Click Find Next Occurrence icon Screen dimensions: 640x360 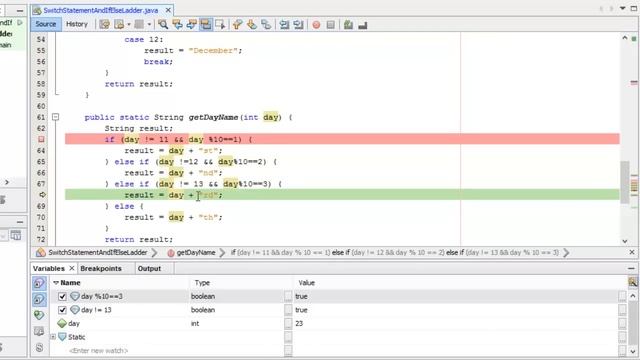pyautogui.click(x=191, y=24)
